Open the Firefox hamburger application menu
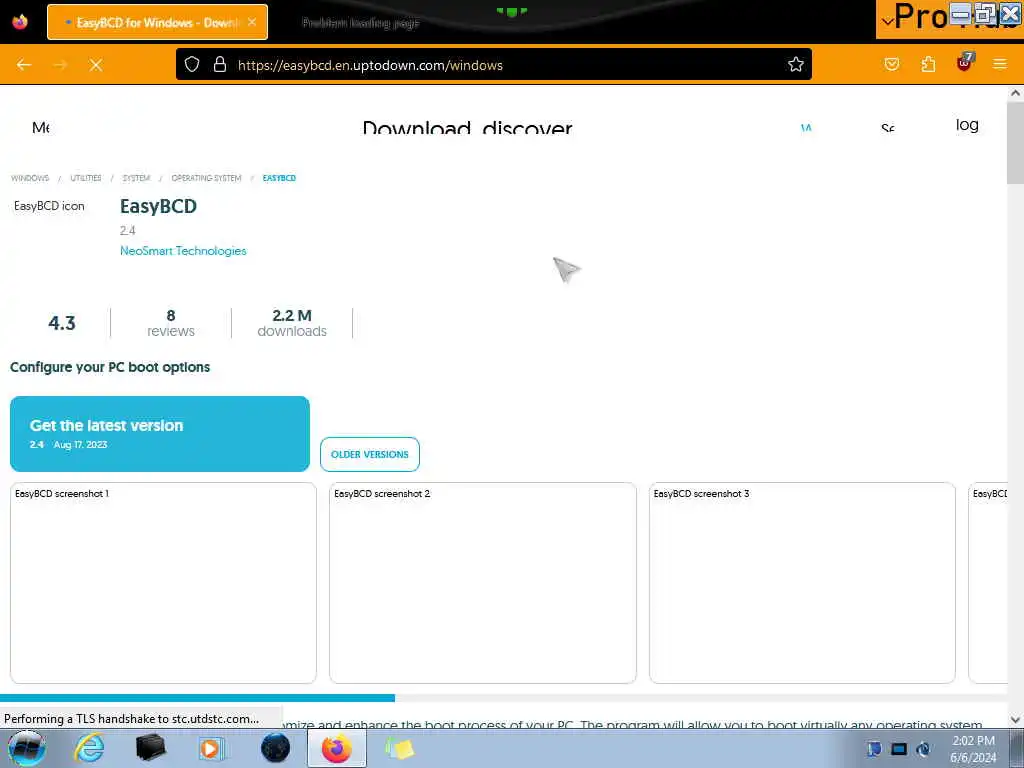 [x=1000, y=64]
